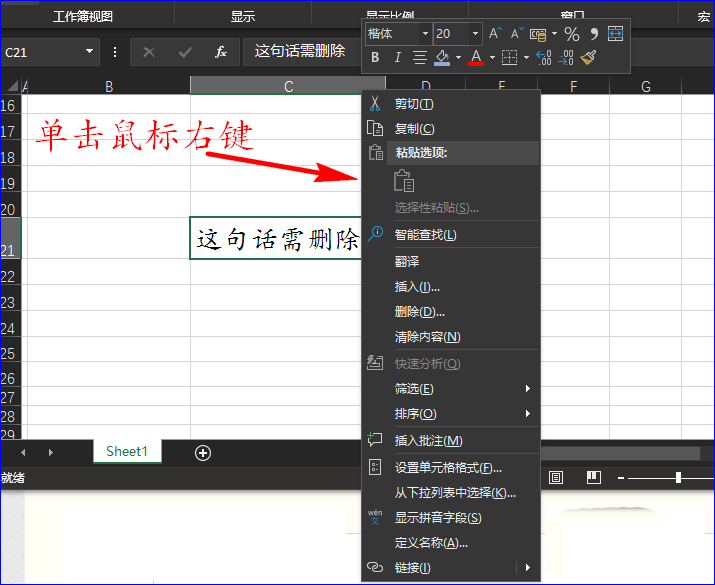
Task: Toggle italic in the mini toolbar
Action: [x=397, y=58]
